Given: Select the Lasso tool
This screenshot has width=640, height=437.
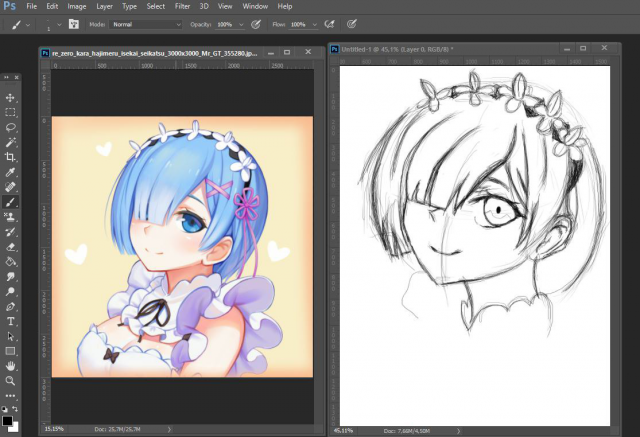Looking at the screenshot, I should point(10,127).
